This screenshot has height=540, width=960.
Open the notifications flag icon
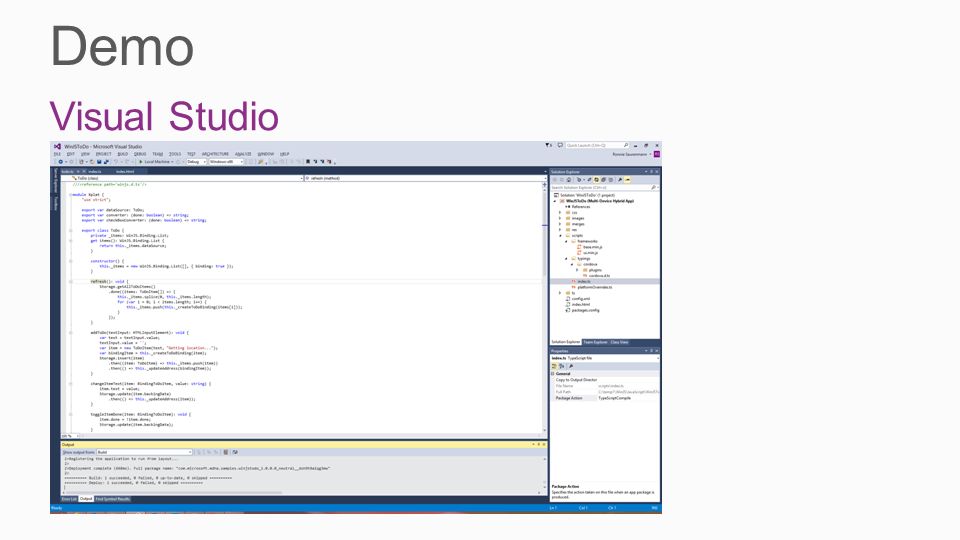[548, 145]
